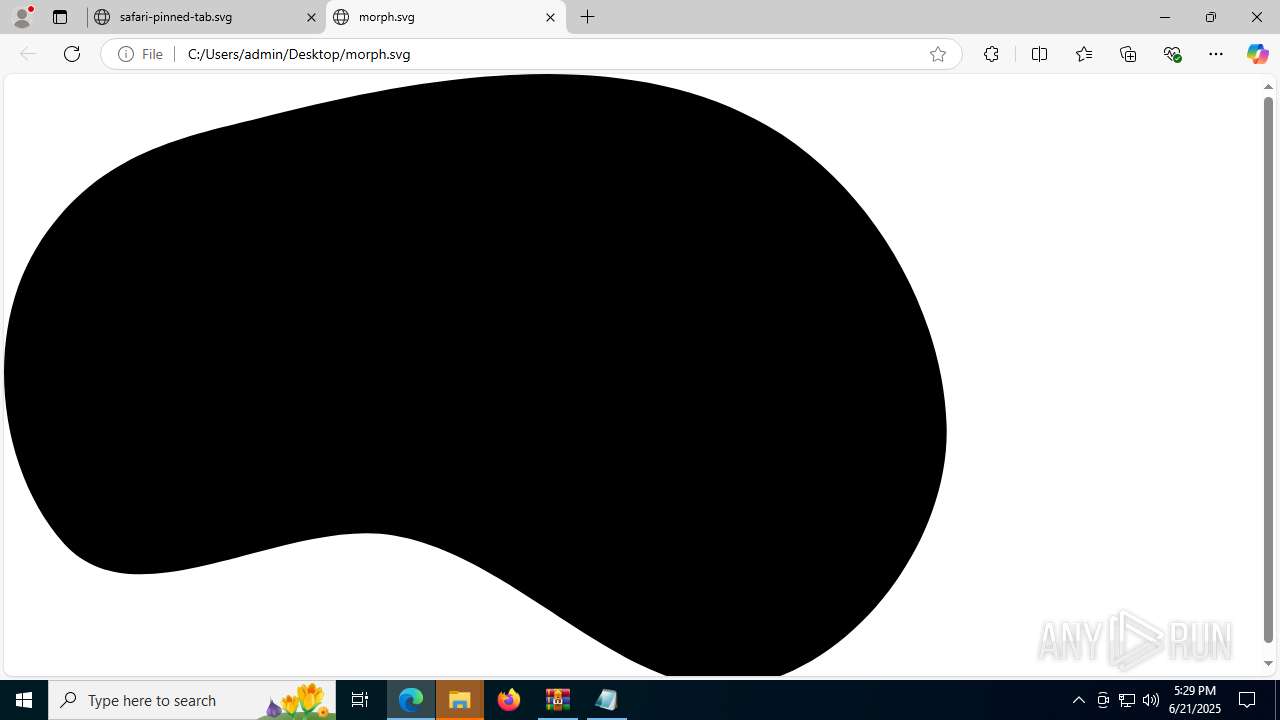1280x720 pixels.
Task: Open Settings and more ellipsis menu
Action: pos(1216,54)
